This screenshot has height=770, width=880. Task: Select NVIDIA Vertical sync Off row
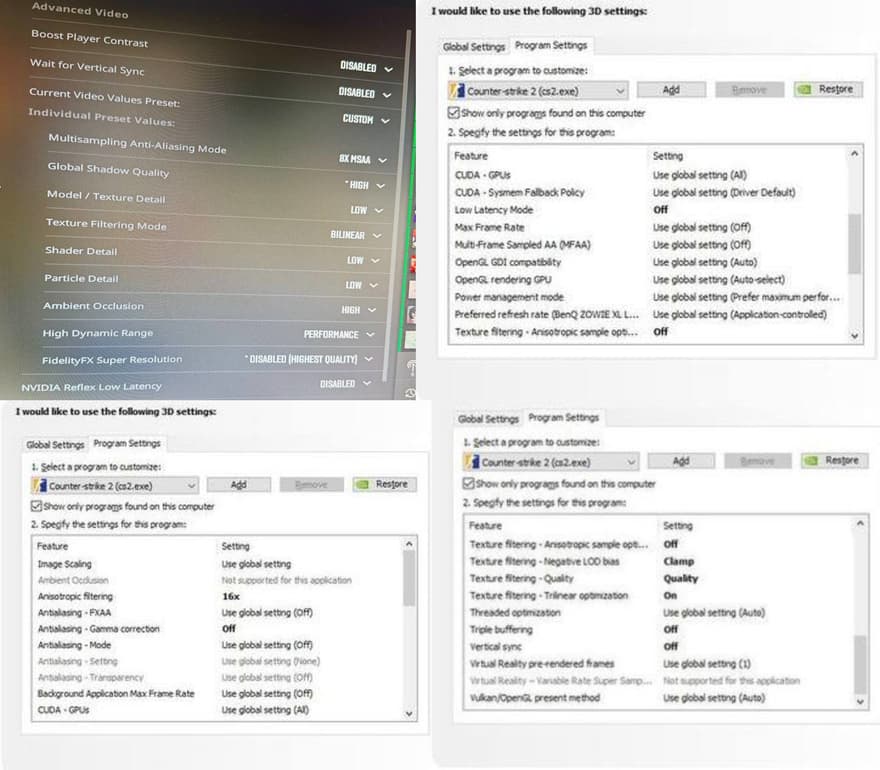[x=659, y=647]
